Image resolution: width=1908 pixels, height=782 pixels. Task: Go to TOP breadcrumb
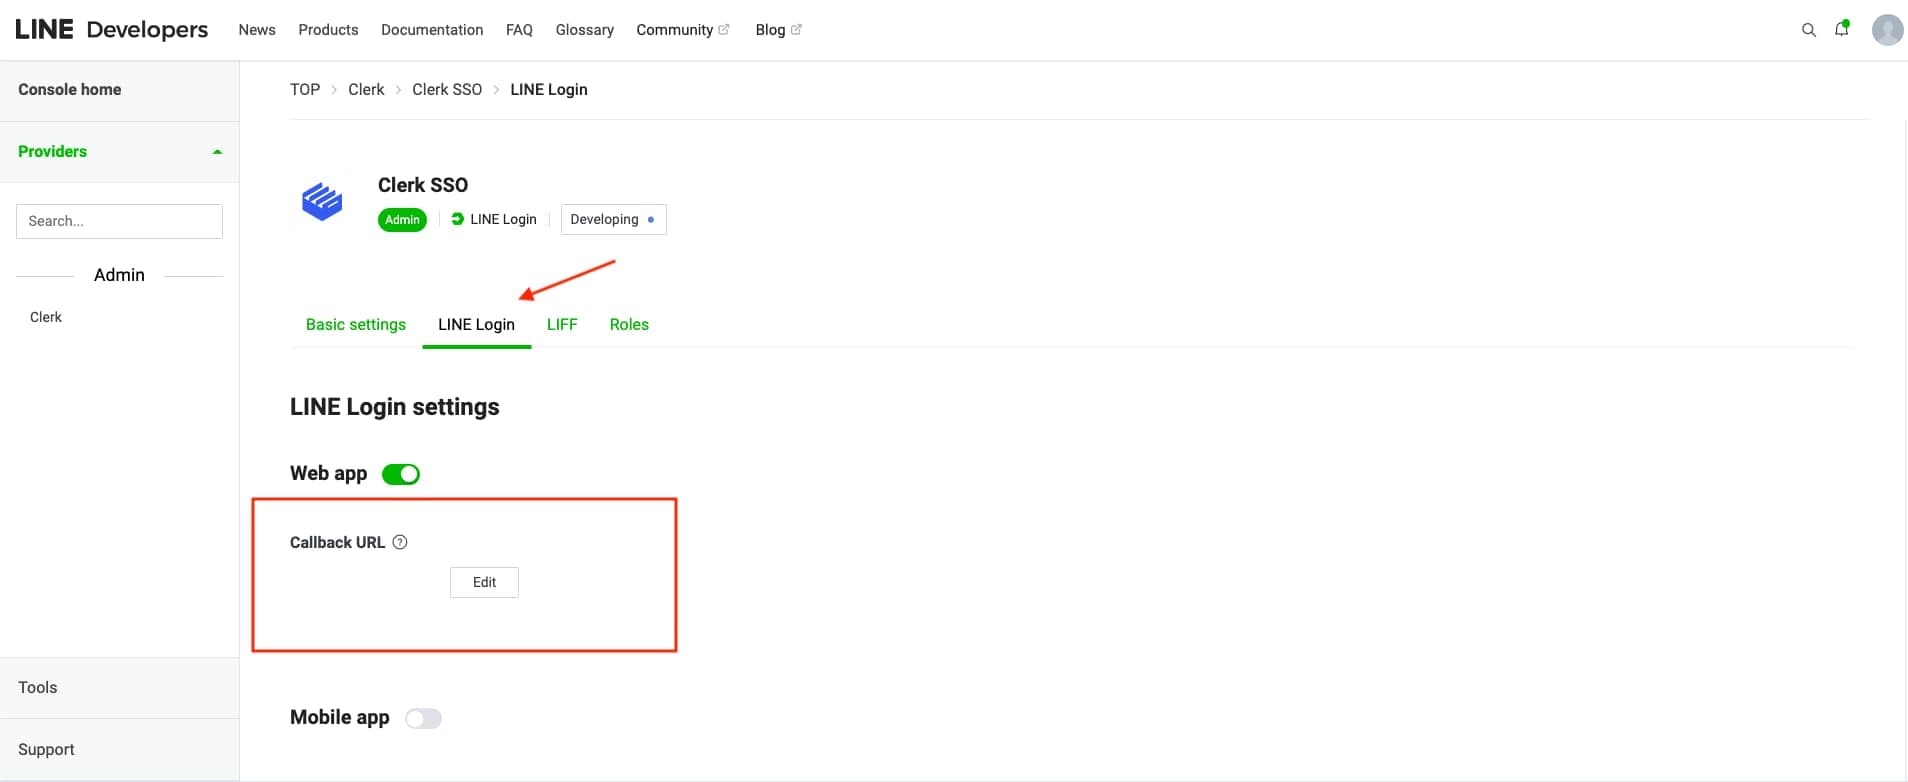(305, 90)
